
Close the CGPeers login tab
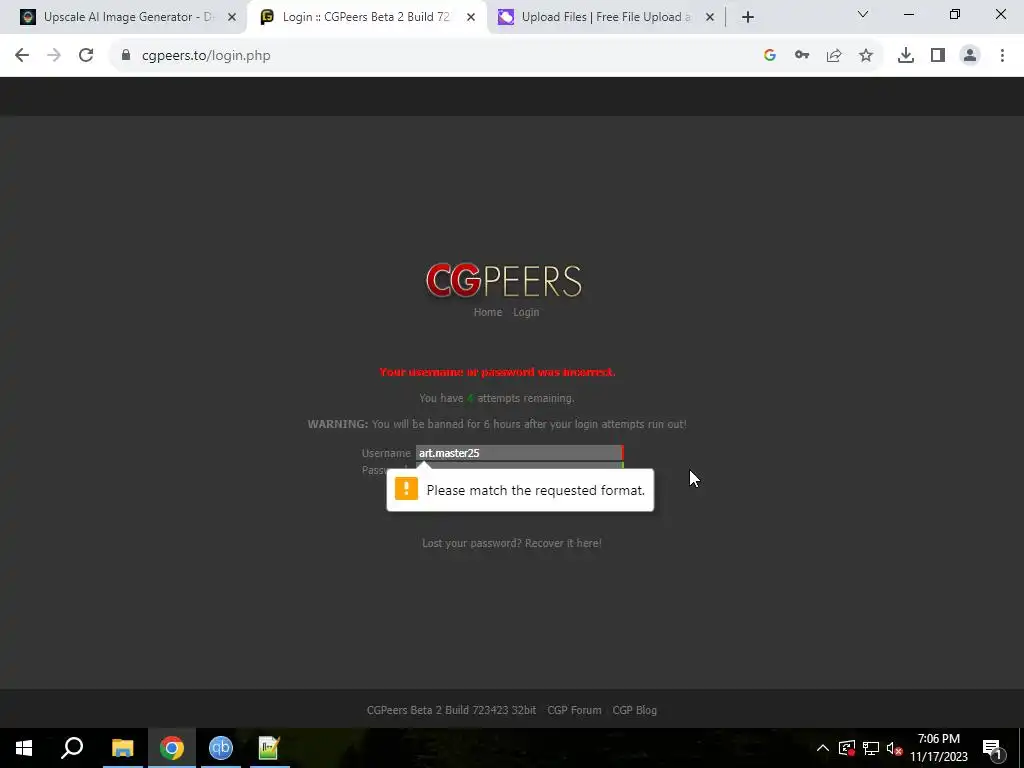(471, 17)
